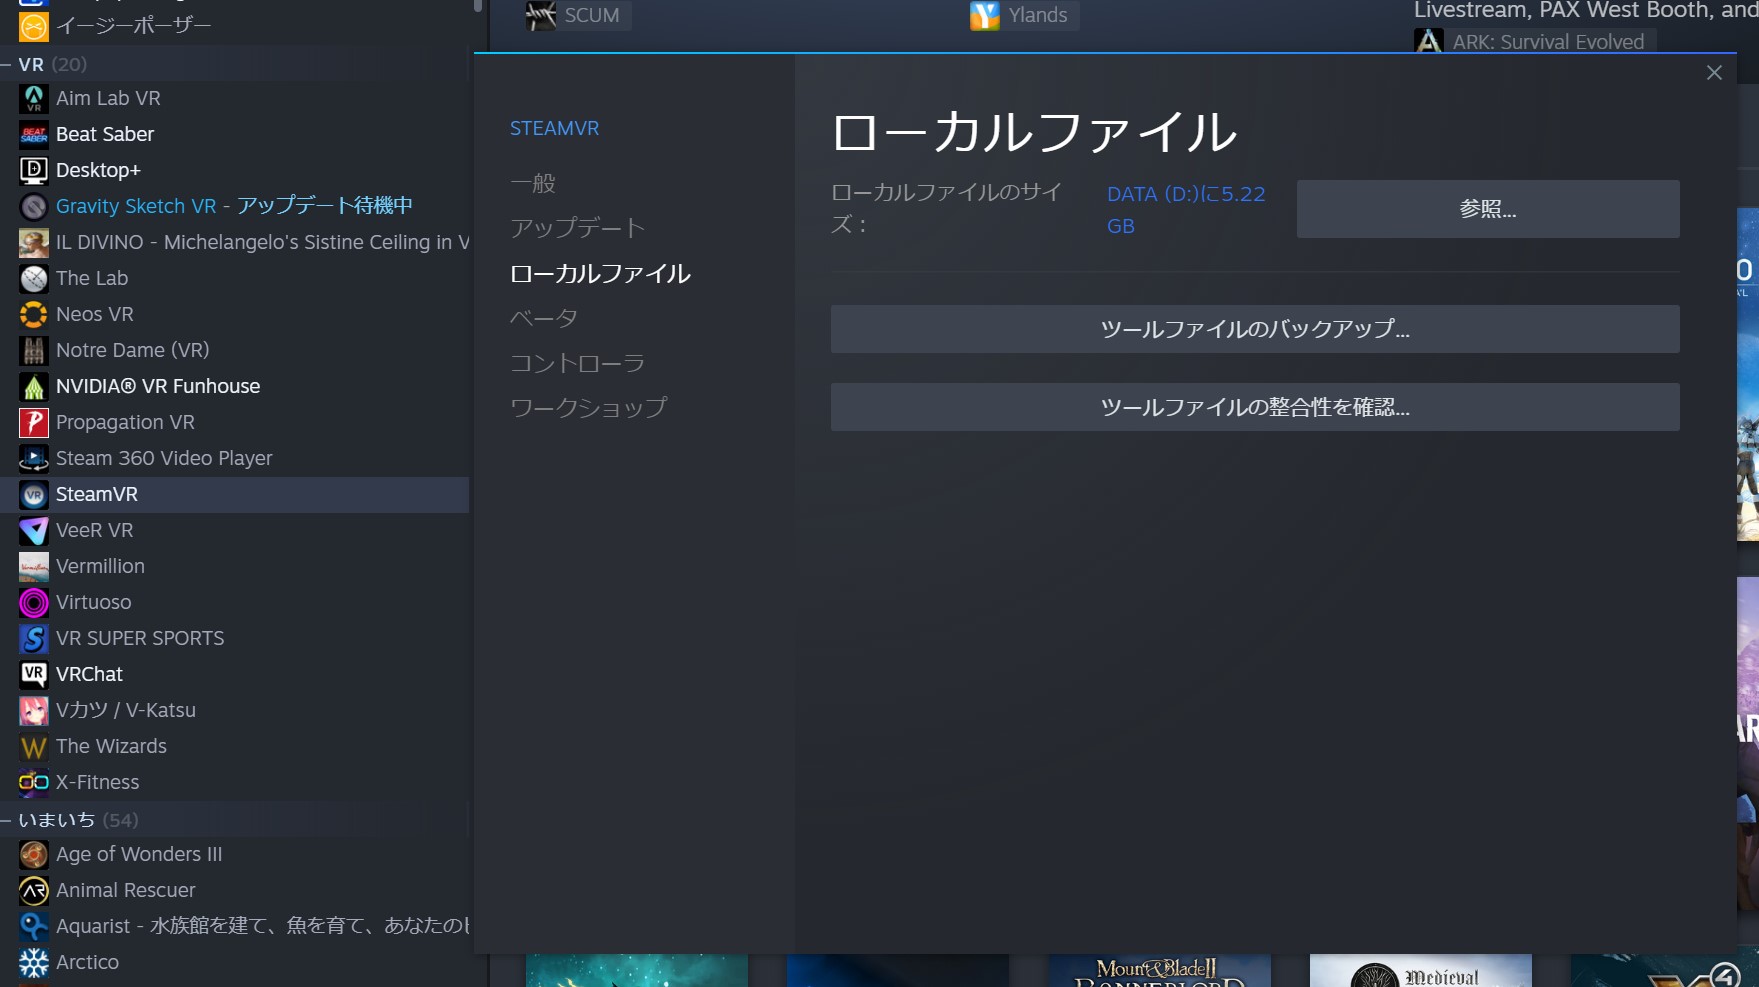Open Virtuoso via its pink icon
The width and height of the screenshot is (1759, 987).
point(33,602)
